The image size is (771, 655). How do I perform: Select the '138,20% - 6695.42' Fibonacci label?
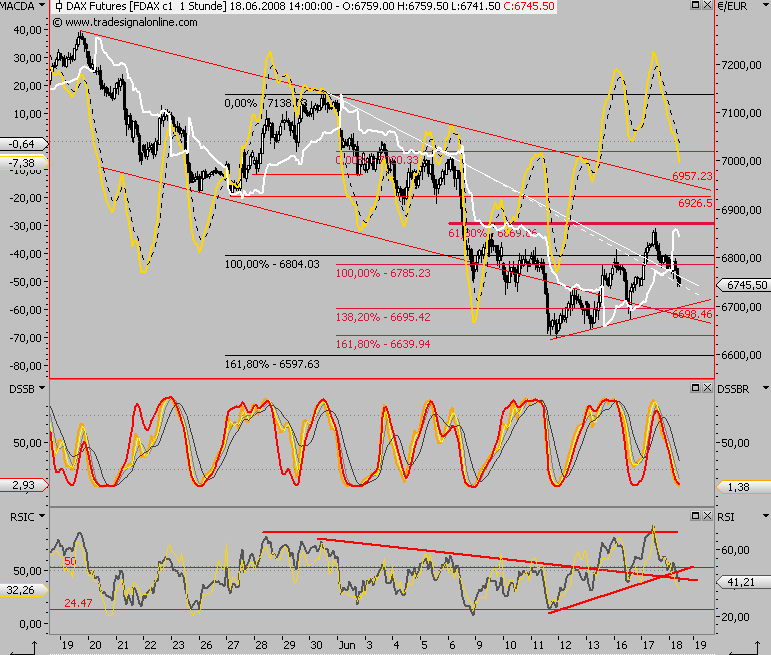(x=383, y=318)
